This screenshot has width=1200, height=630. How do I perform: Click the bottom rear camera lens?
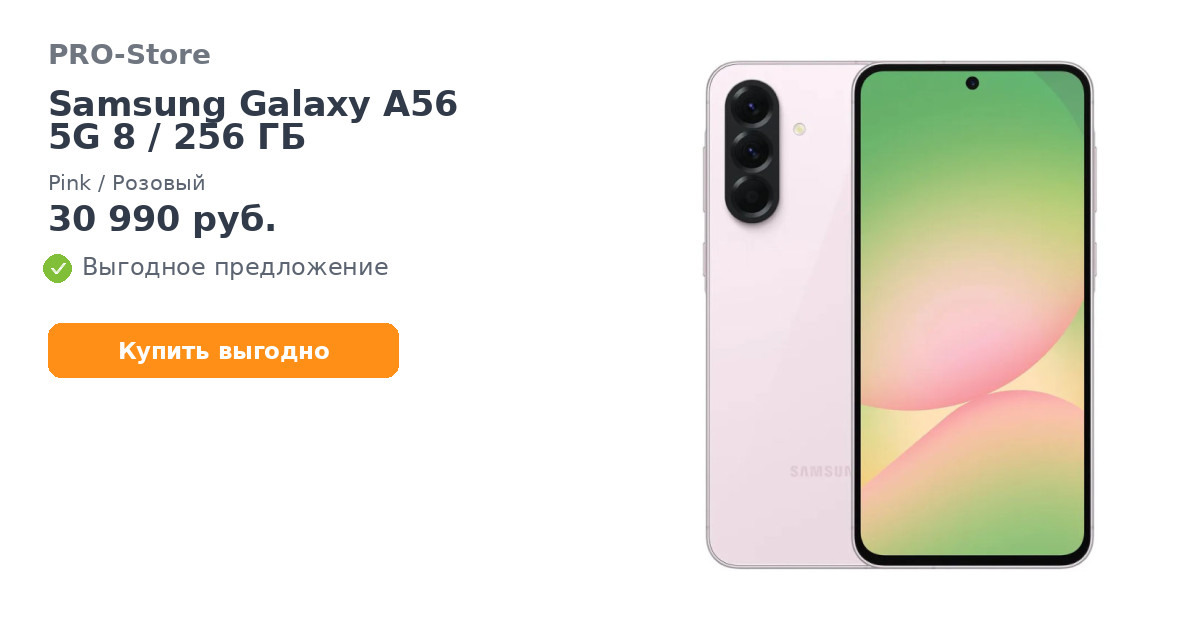point(752,197)
